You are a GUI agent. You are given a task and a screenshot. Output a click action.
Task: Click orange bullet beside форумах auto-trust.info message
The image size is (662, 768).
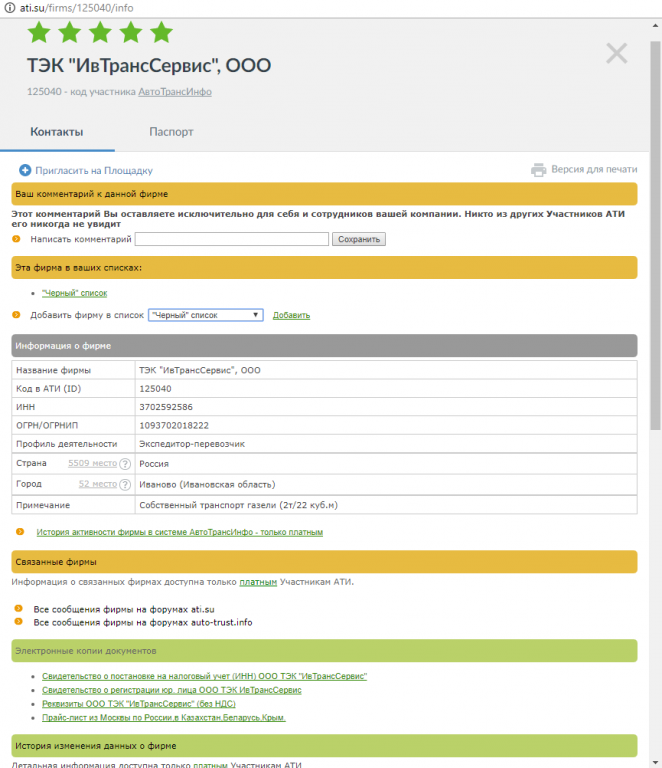pyautogui.click(x=19, y=621)
